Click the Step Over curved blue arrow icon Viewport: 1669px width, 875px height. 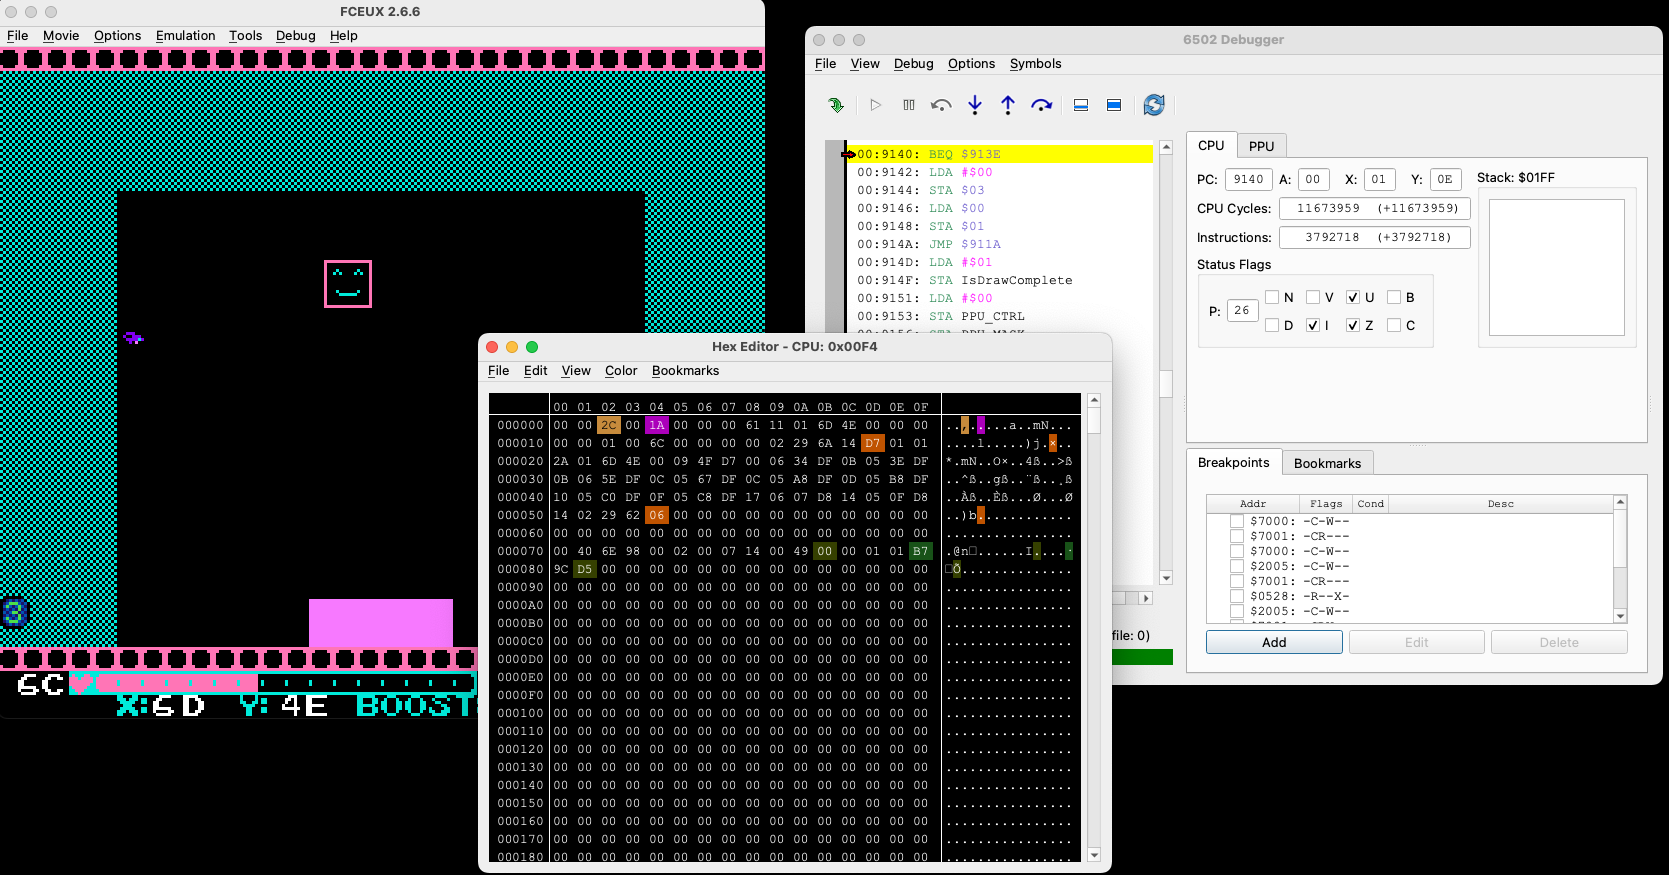coord(1042,105)
